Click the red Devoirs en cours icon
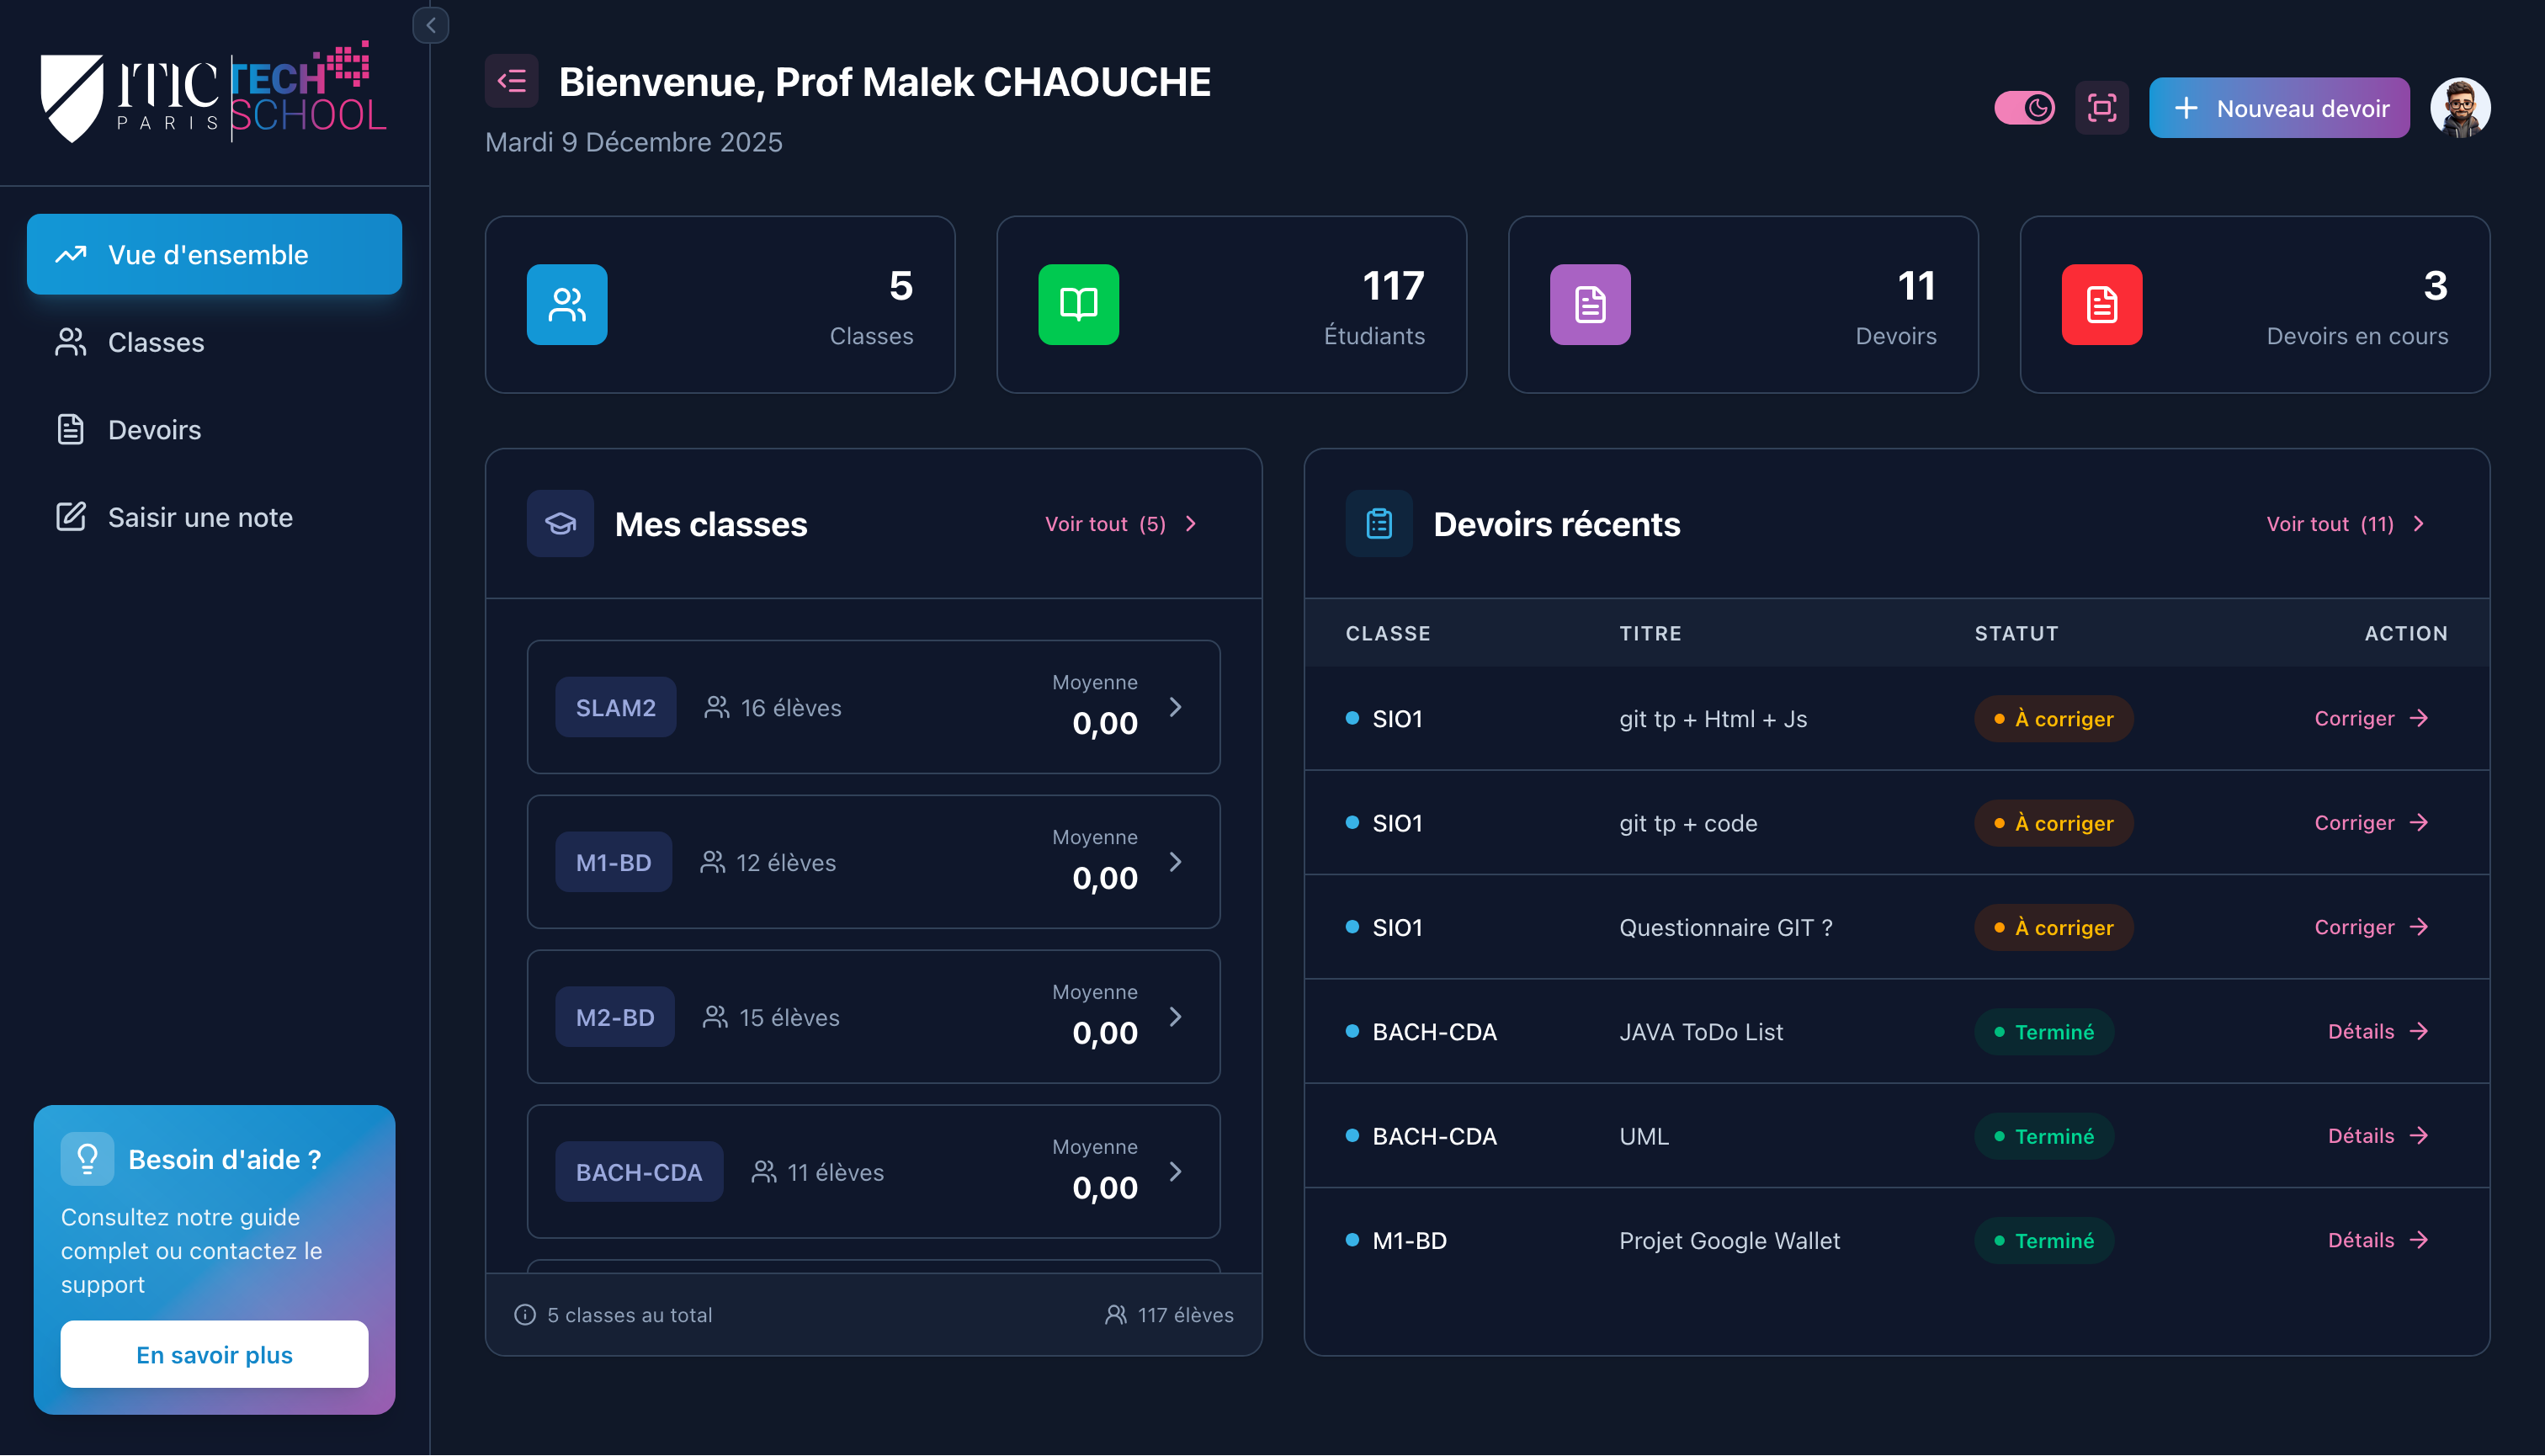Screen dimensions: 2545x1456 2101,305
